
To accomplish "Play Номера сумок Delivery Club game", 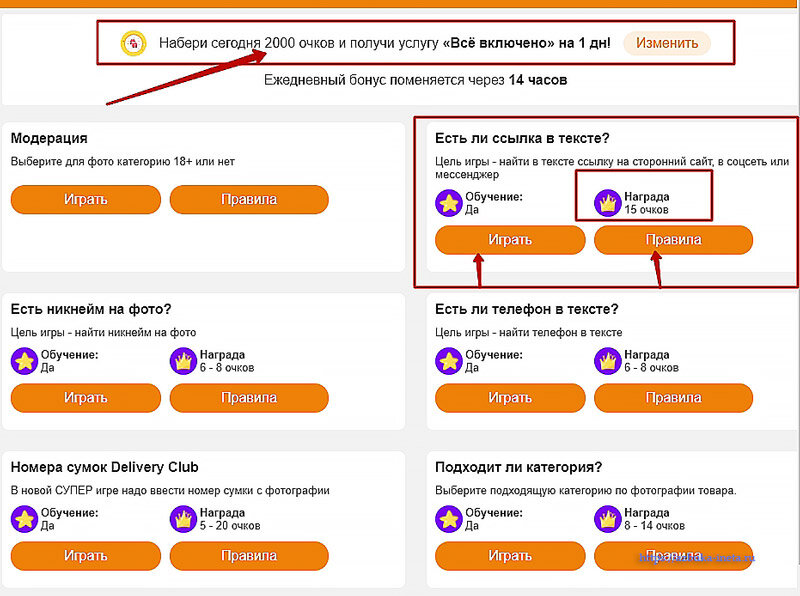I will pos(86,556).
